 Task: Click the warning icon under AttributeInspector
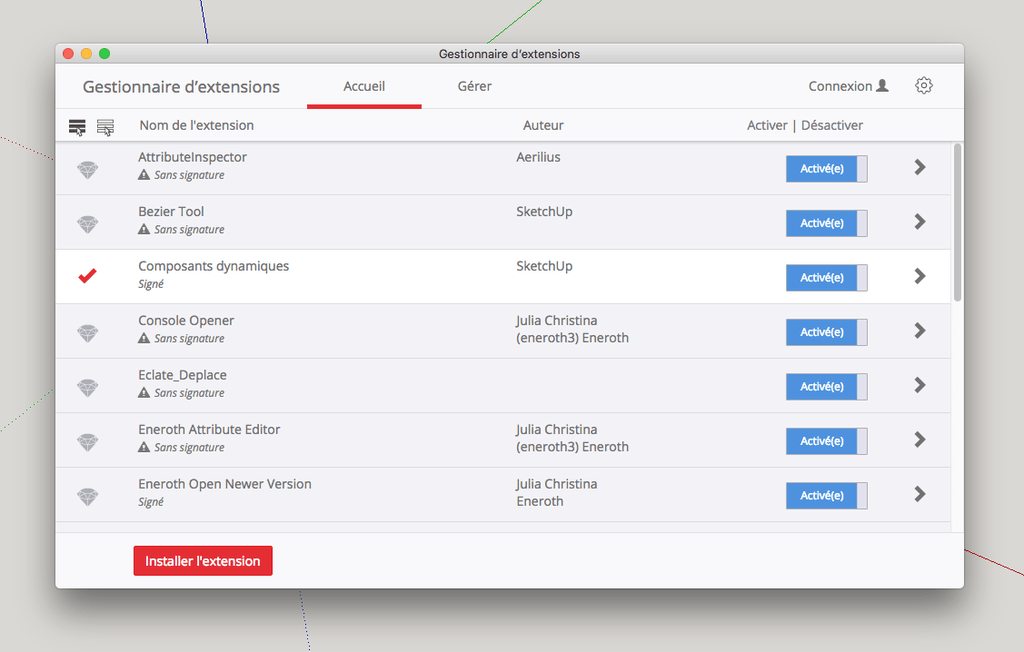(144, 174)
